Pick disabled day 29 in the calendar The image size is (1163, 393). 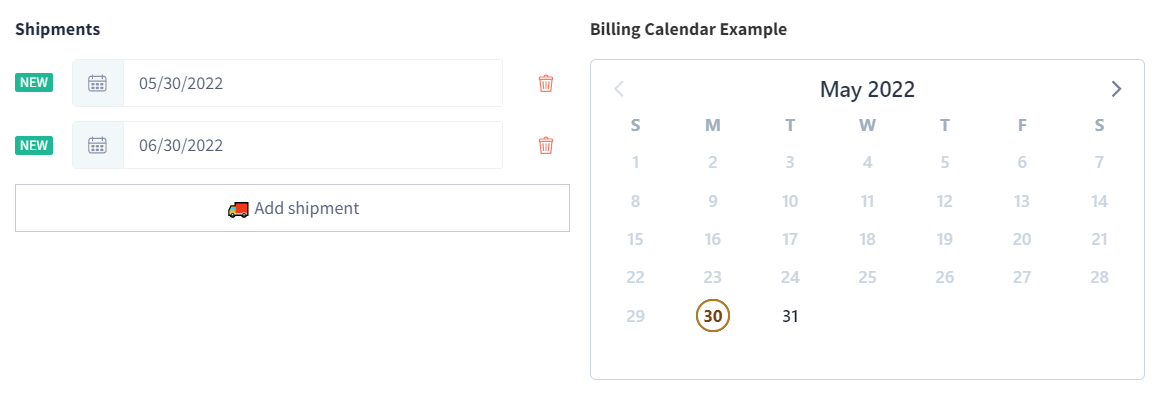(636, 317)
